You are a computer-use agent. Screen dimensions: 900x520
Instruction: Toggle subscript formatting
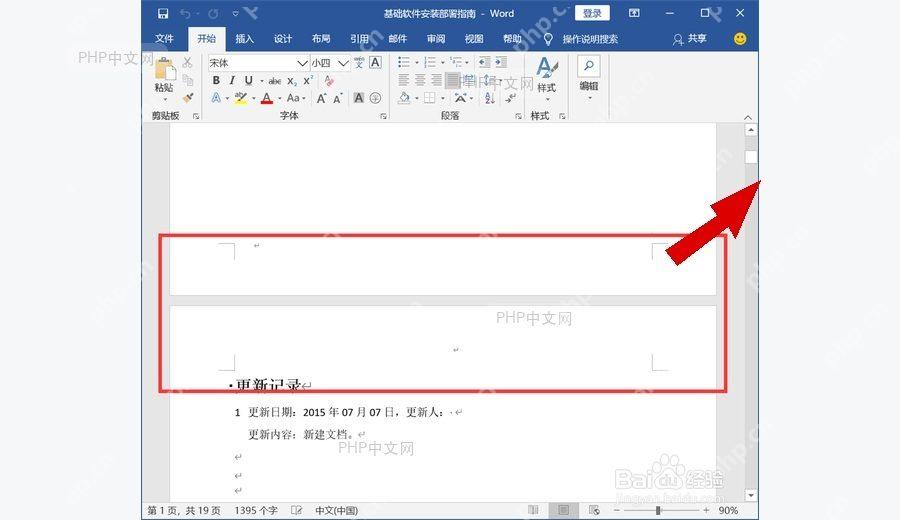tap(292, 81)
